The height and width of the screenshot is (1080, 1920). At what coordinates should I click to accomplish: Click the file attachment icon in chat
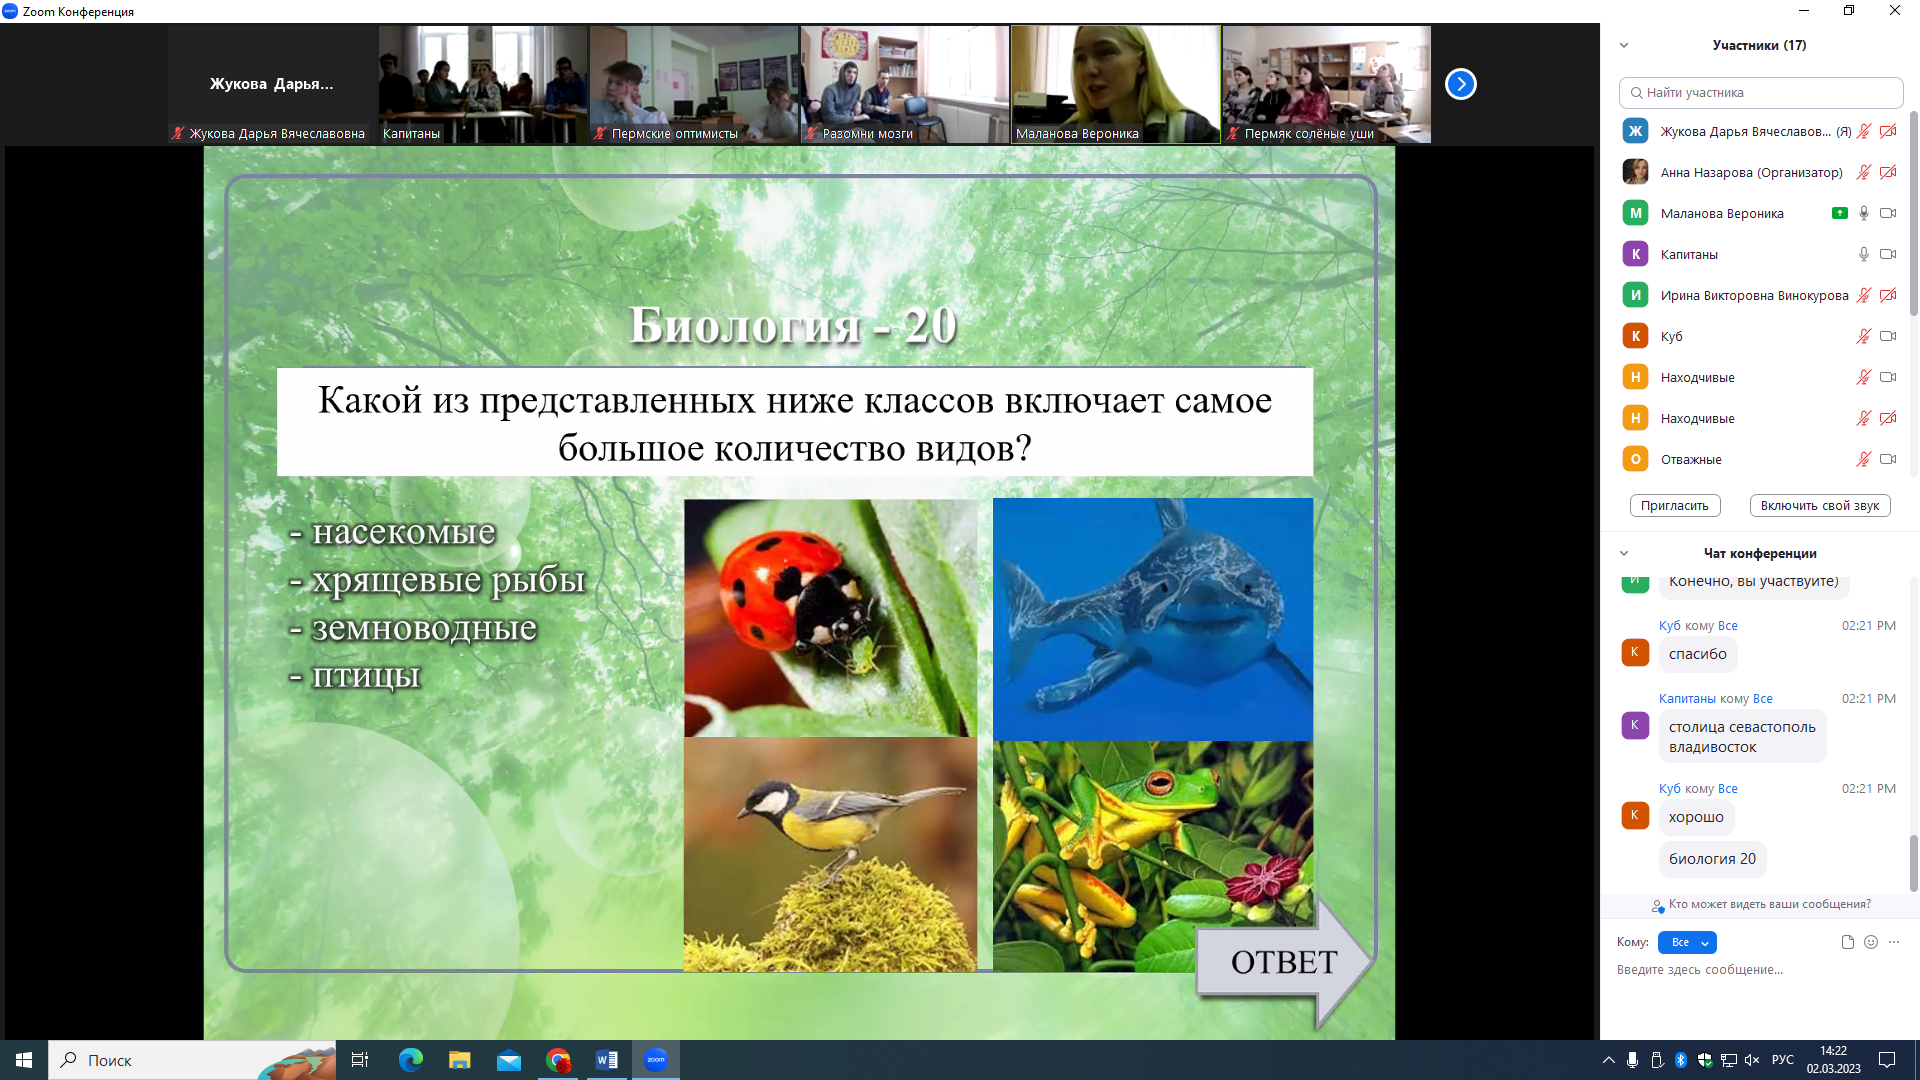click(x=1847, y=942)
